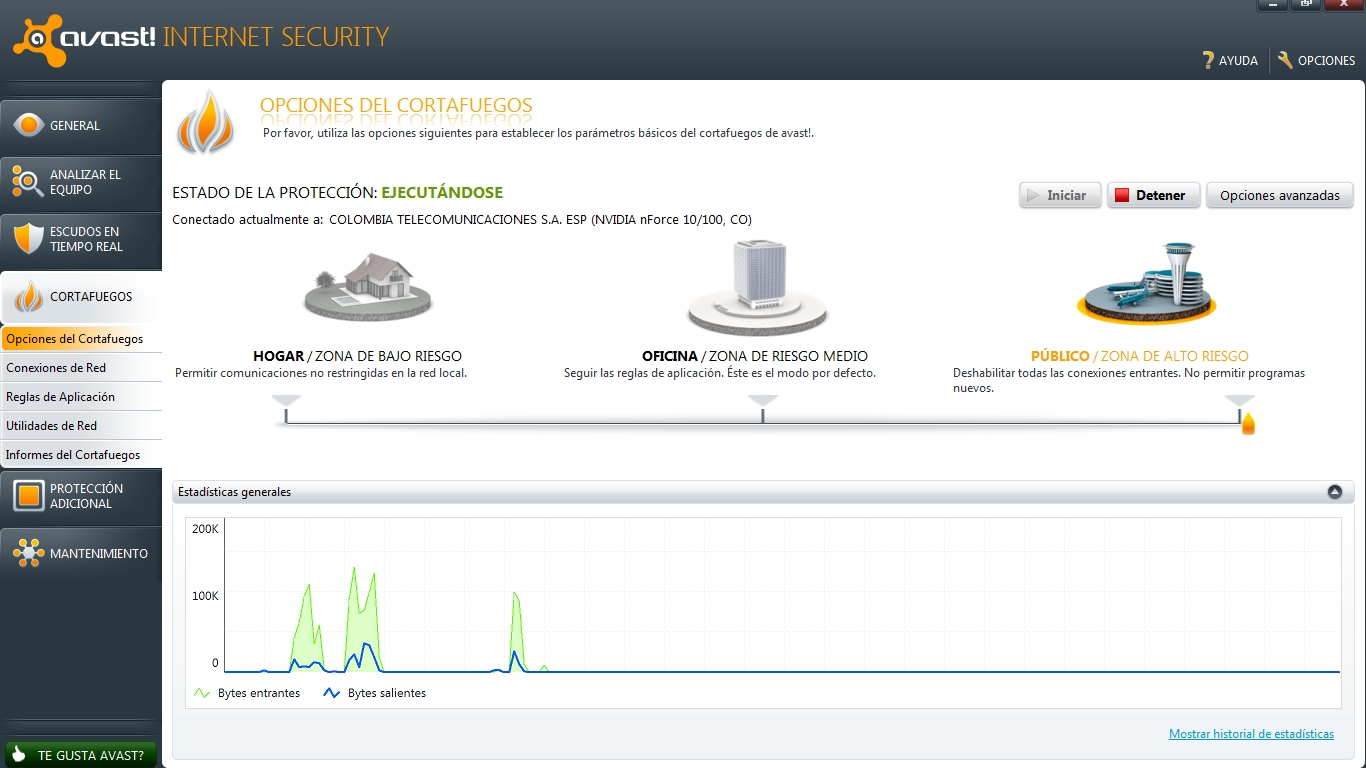This screenshot has width=1366, height=768.
Task: Click the 100K axis label on chart
Action: 205,596
